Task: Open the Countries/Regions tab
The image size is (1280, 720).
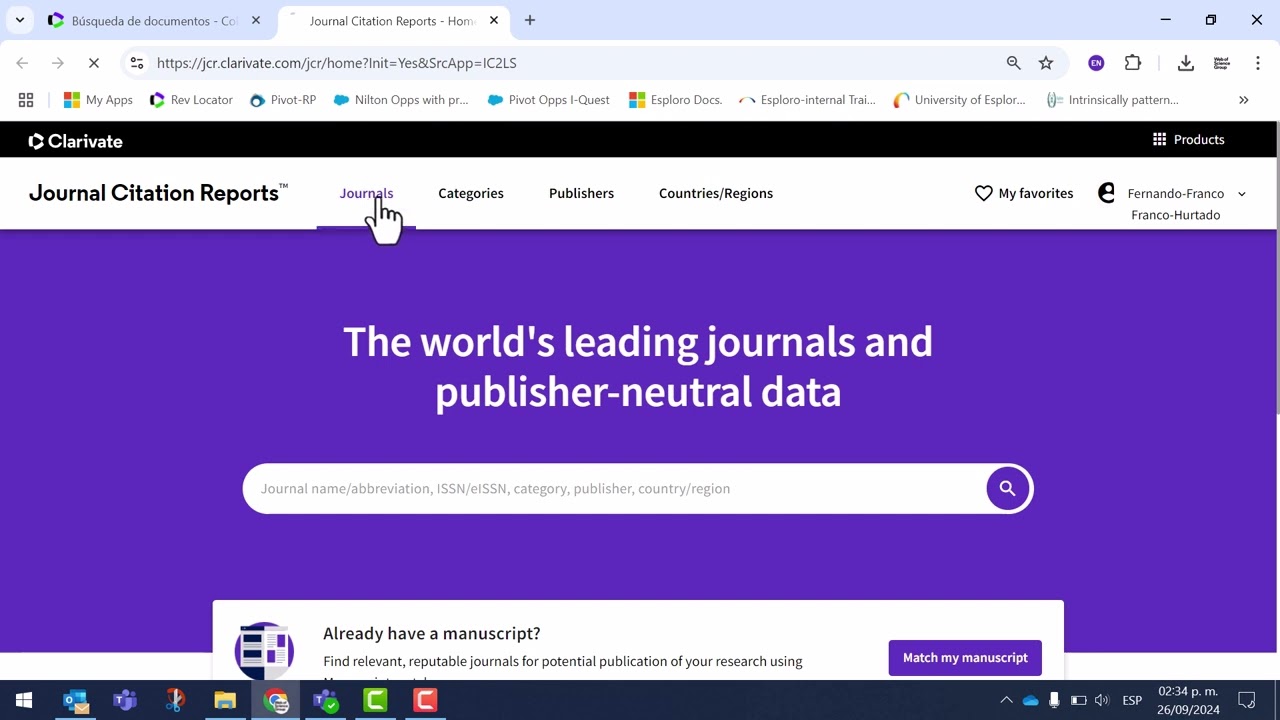Action: coord(716,194)
